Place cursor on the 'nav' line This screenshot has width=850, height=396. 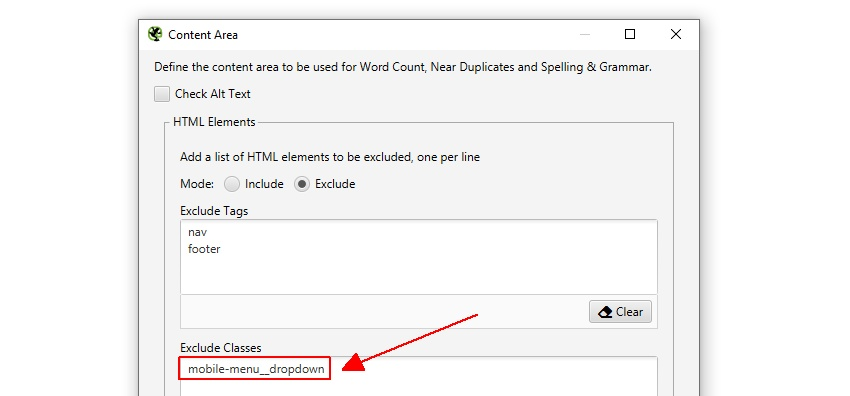198,232
